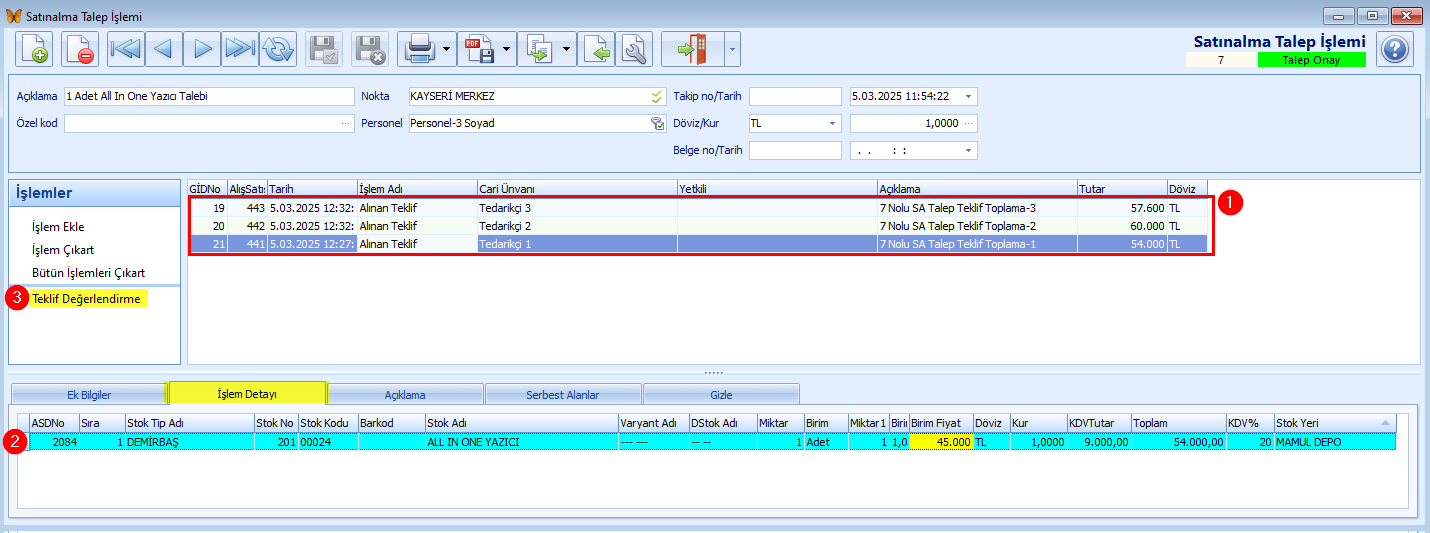Click the green Talep Onay status label
Image resolution: width=1430 pixels, height=533 pixels.
pyautogui.click(x=1311, y=60)
